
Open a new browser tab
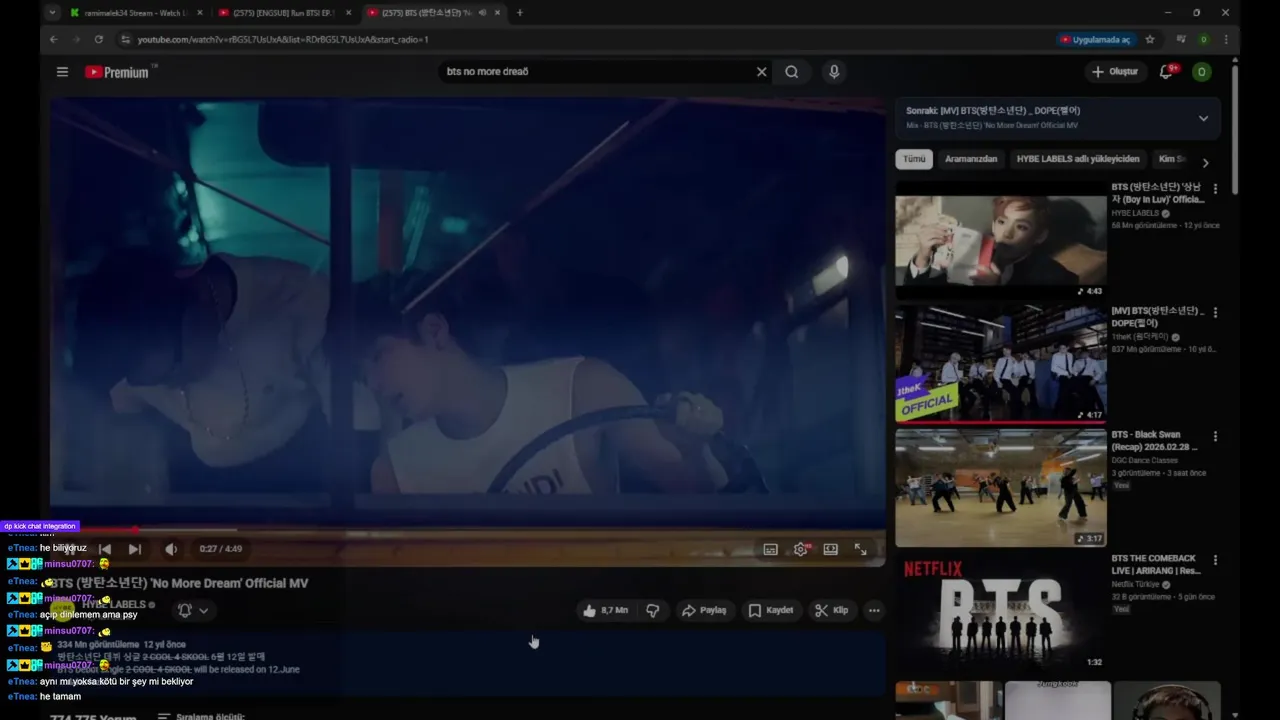point(519,13)
